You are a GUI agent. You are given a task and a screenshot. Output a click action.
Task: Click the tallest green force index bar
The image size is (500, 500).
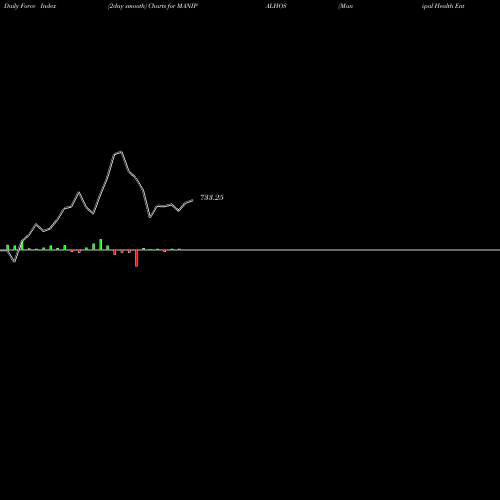(x=101, y=244)
